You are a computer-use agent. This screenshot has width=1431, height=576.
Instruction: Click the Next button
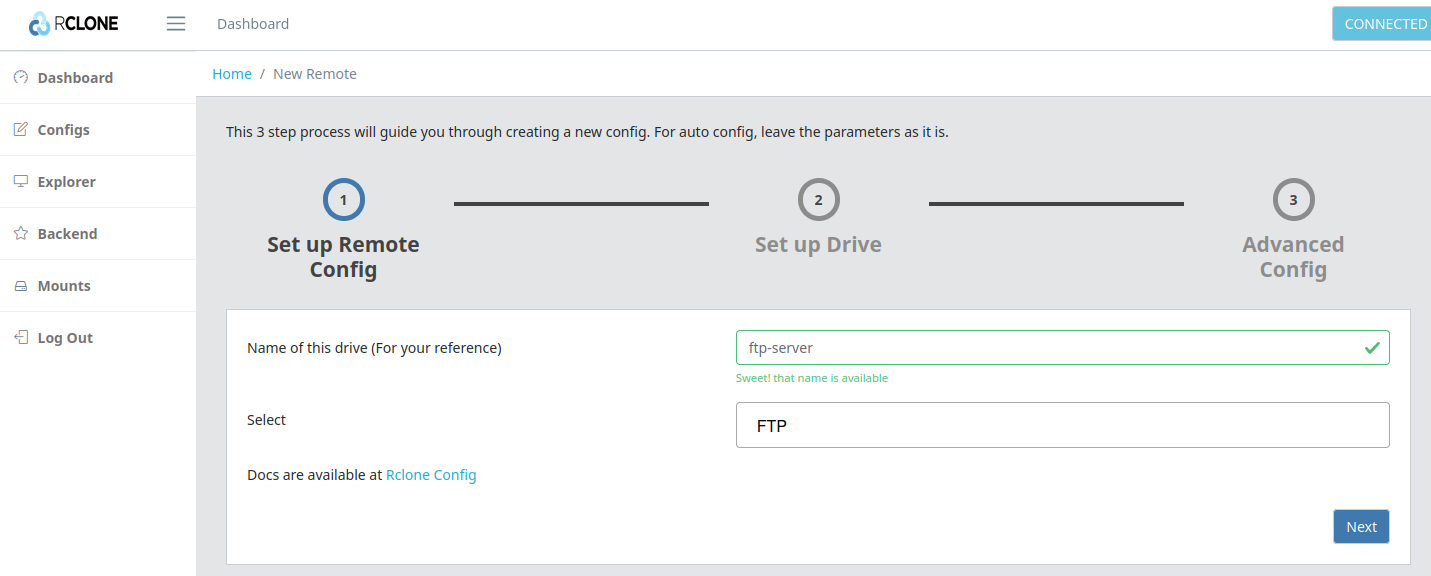click(1361, 526)
